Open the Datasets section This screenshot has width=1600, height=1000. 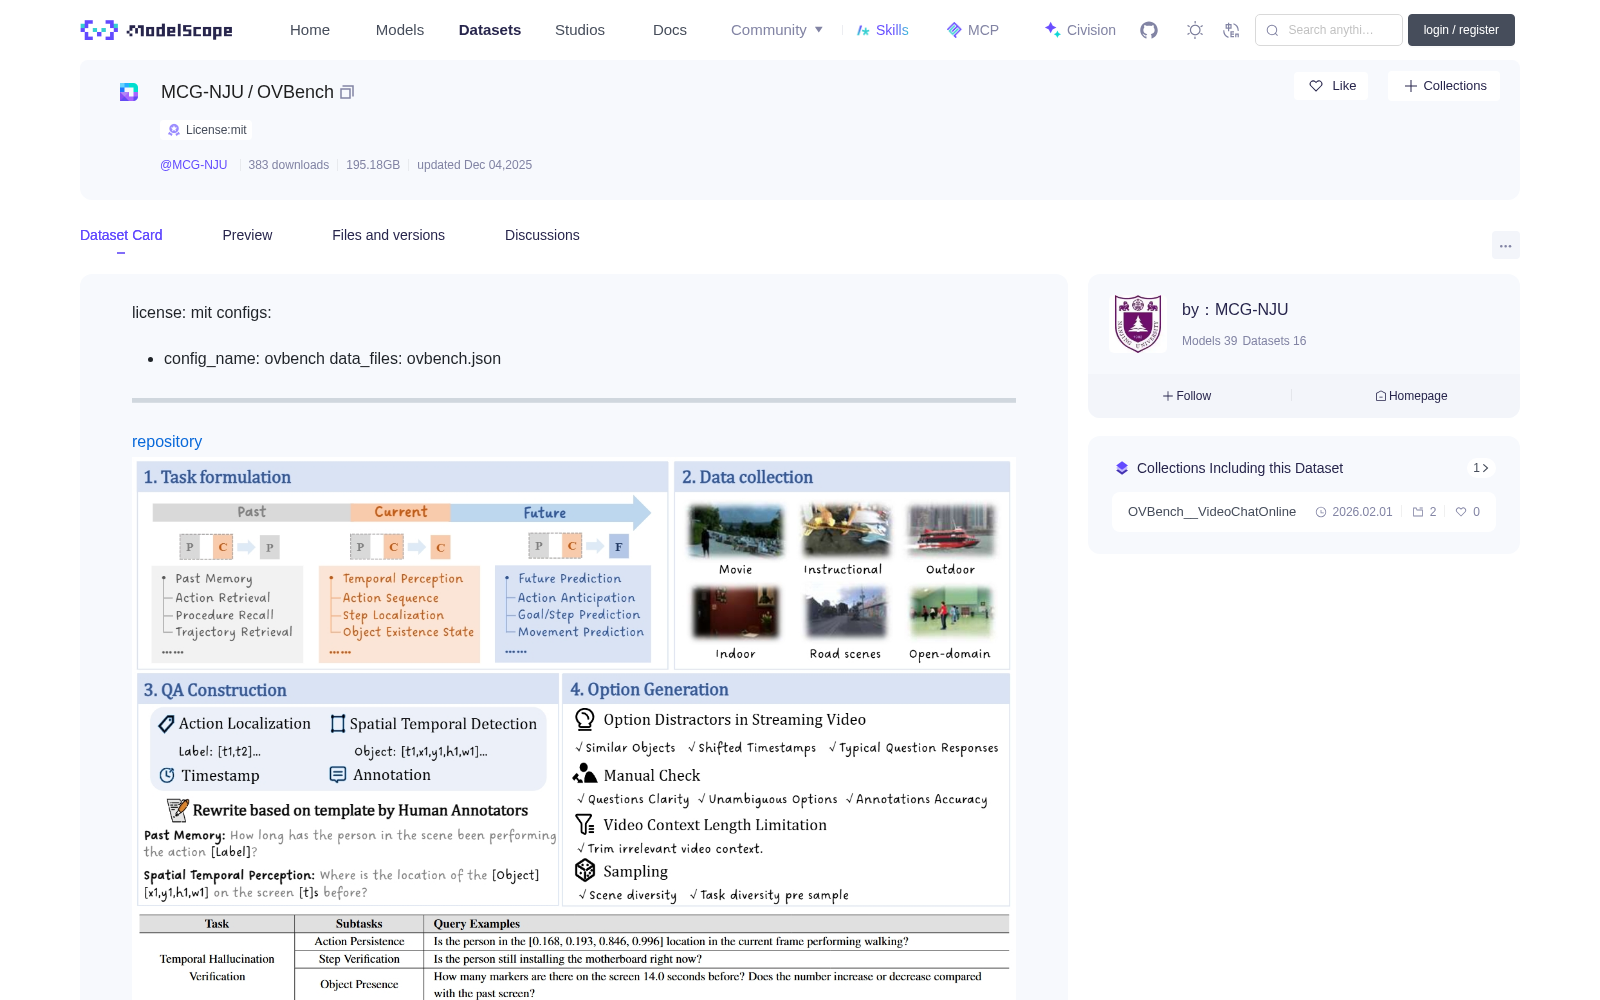(490, 30)
